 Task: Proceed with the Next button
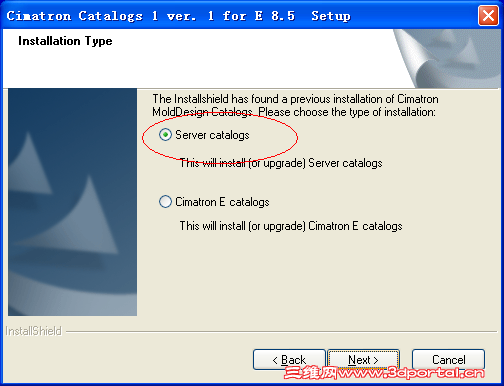(363, 360)
